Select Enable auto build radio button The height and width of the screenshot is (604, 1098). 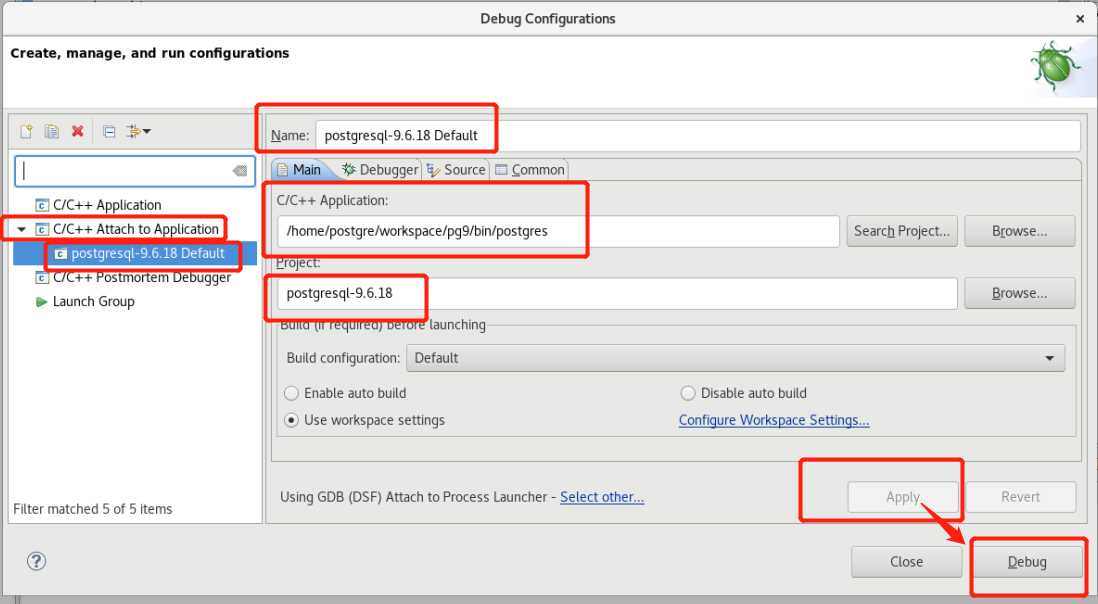click(x=291, y=393)
